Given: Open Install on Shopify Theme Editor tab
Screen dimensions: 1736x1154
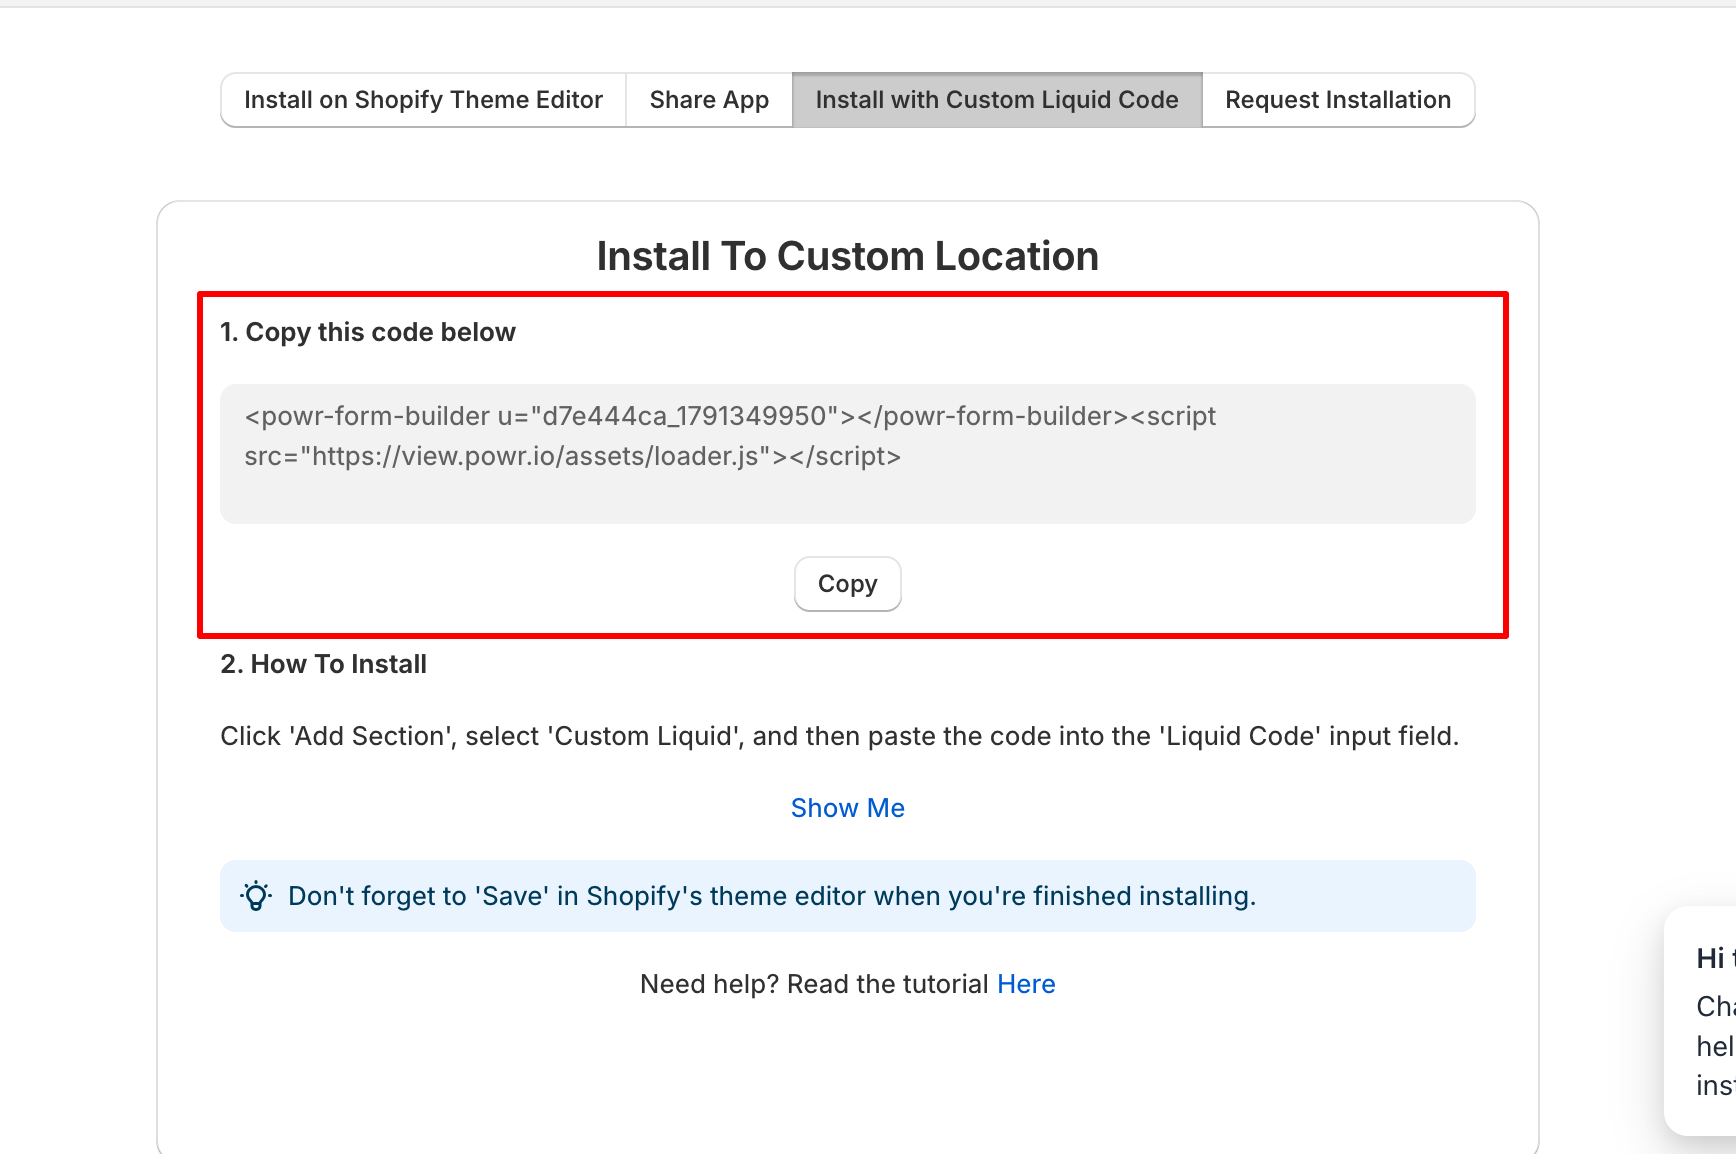Looking at the screenshot, I should click(x=423, y=100).
